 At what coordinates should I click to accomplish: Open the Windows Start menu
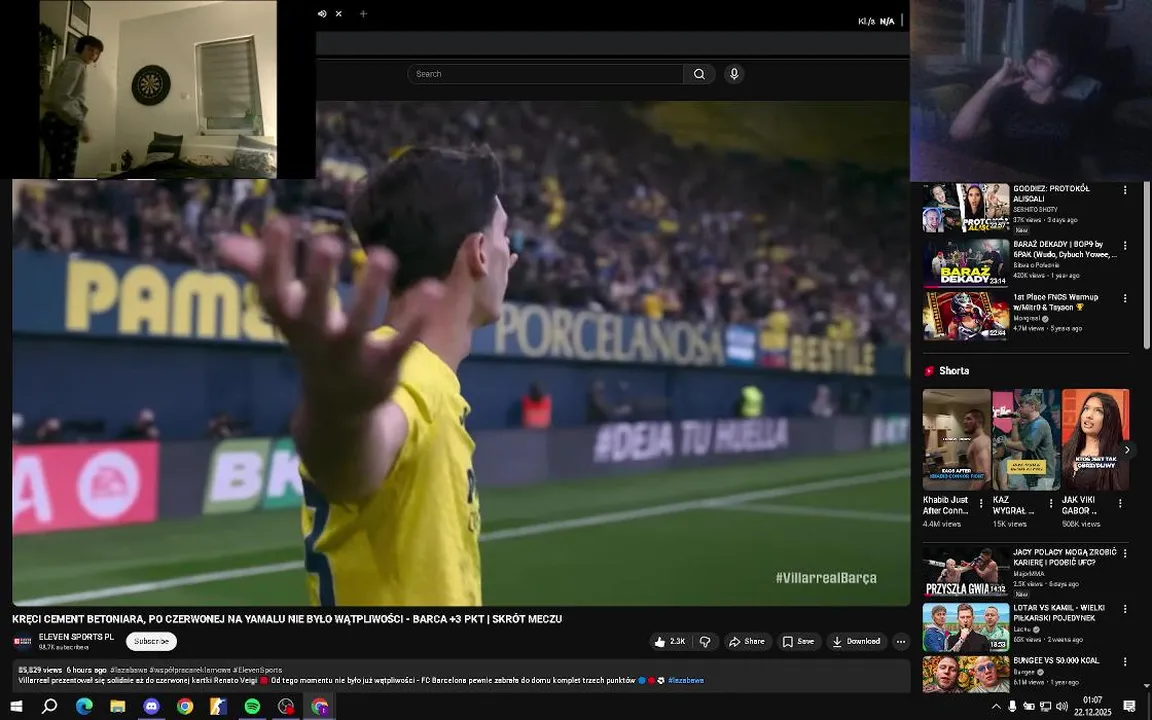pos(15,706)
